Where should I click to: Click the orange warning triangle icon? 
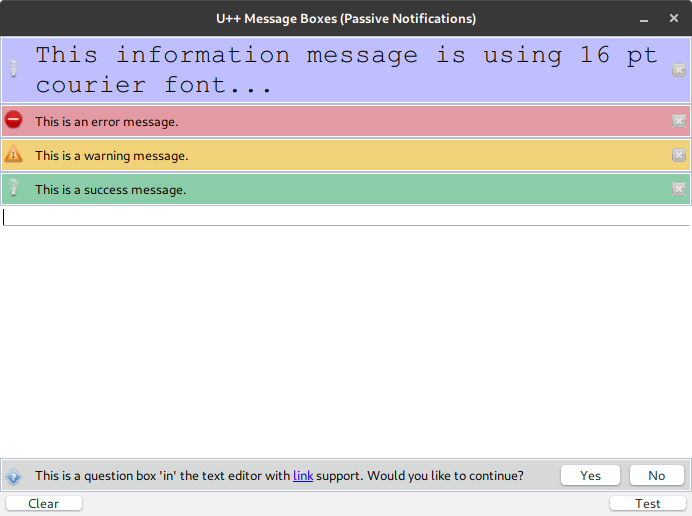click(14, 155)
